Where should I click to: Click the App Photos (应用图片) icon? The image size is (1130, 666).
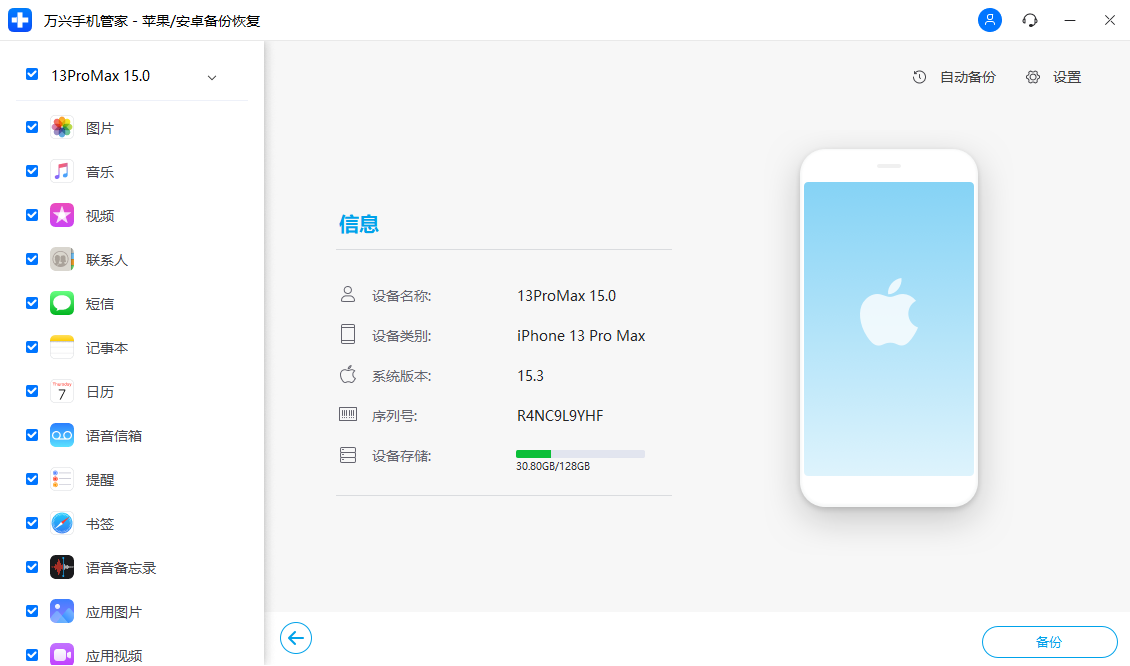(x=62, y=611)
